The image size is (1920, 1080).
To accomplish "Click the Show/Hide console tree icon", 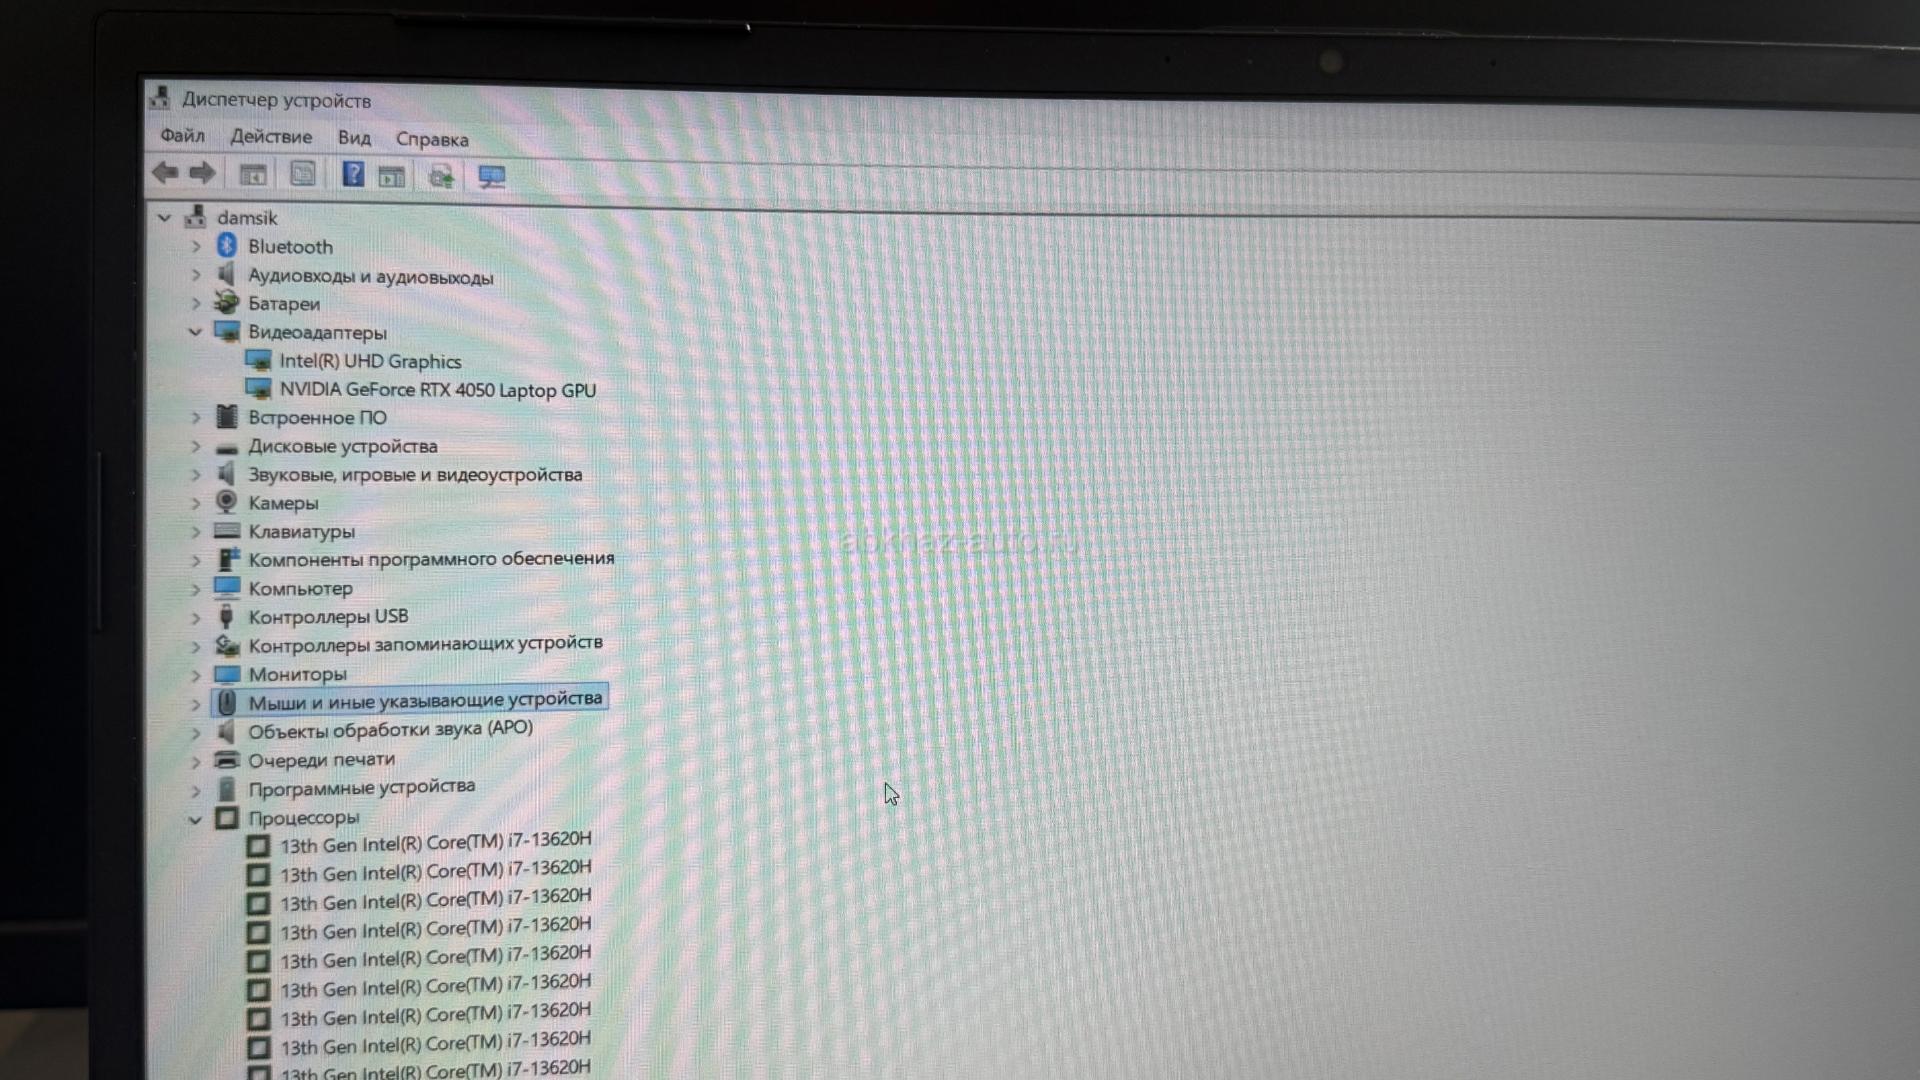I will click(x=252, y=175).
